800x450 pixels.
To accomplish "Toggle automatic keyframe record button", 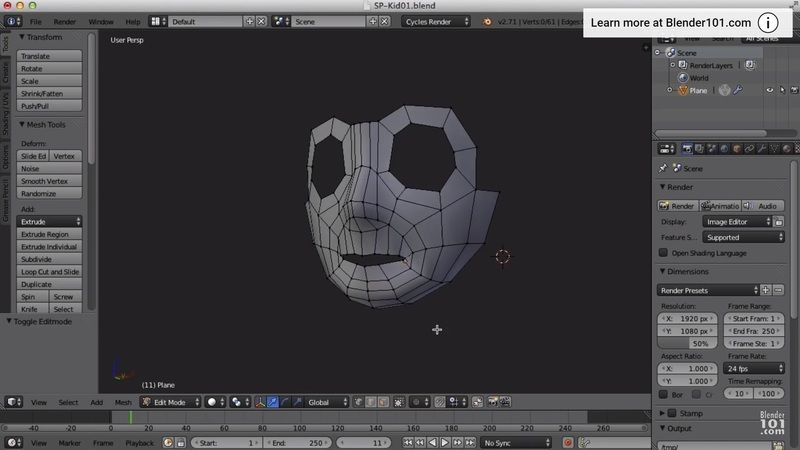I will click(x=568, y=443).
